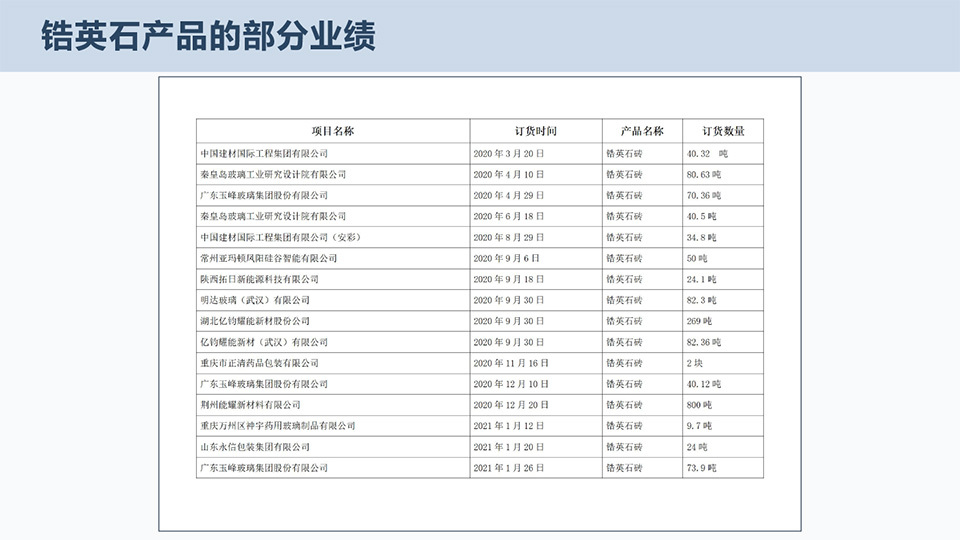The image size is (960, 540).
Task: Select the quantity "82.36吨"
Action: pyautogui.click(x=703, y=342)
